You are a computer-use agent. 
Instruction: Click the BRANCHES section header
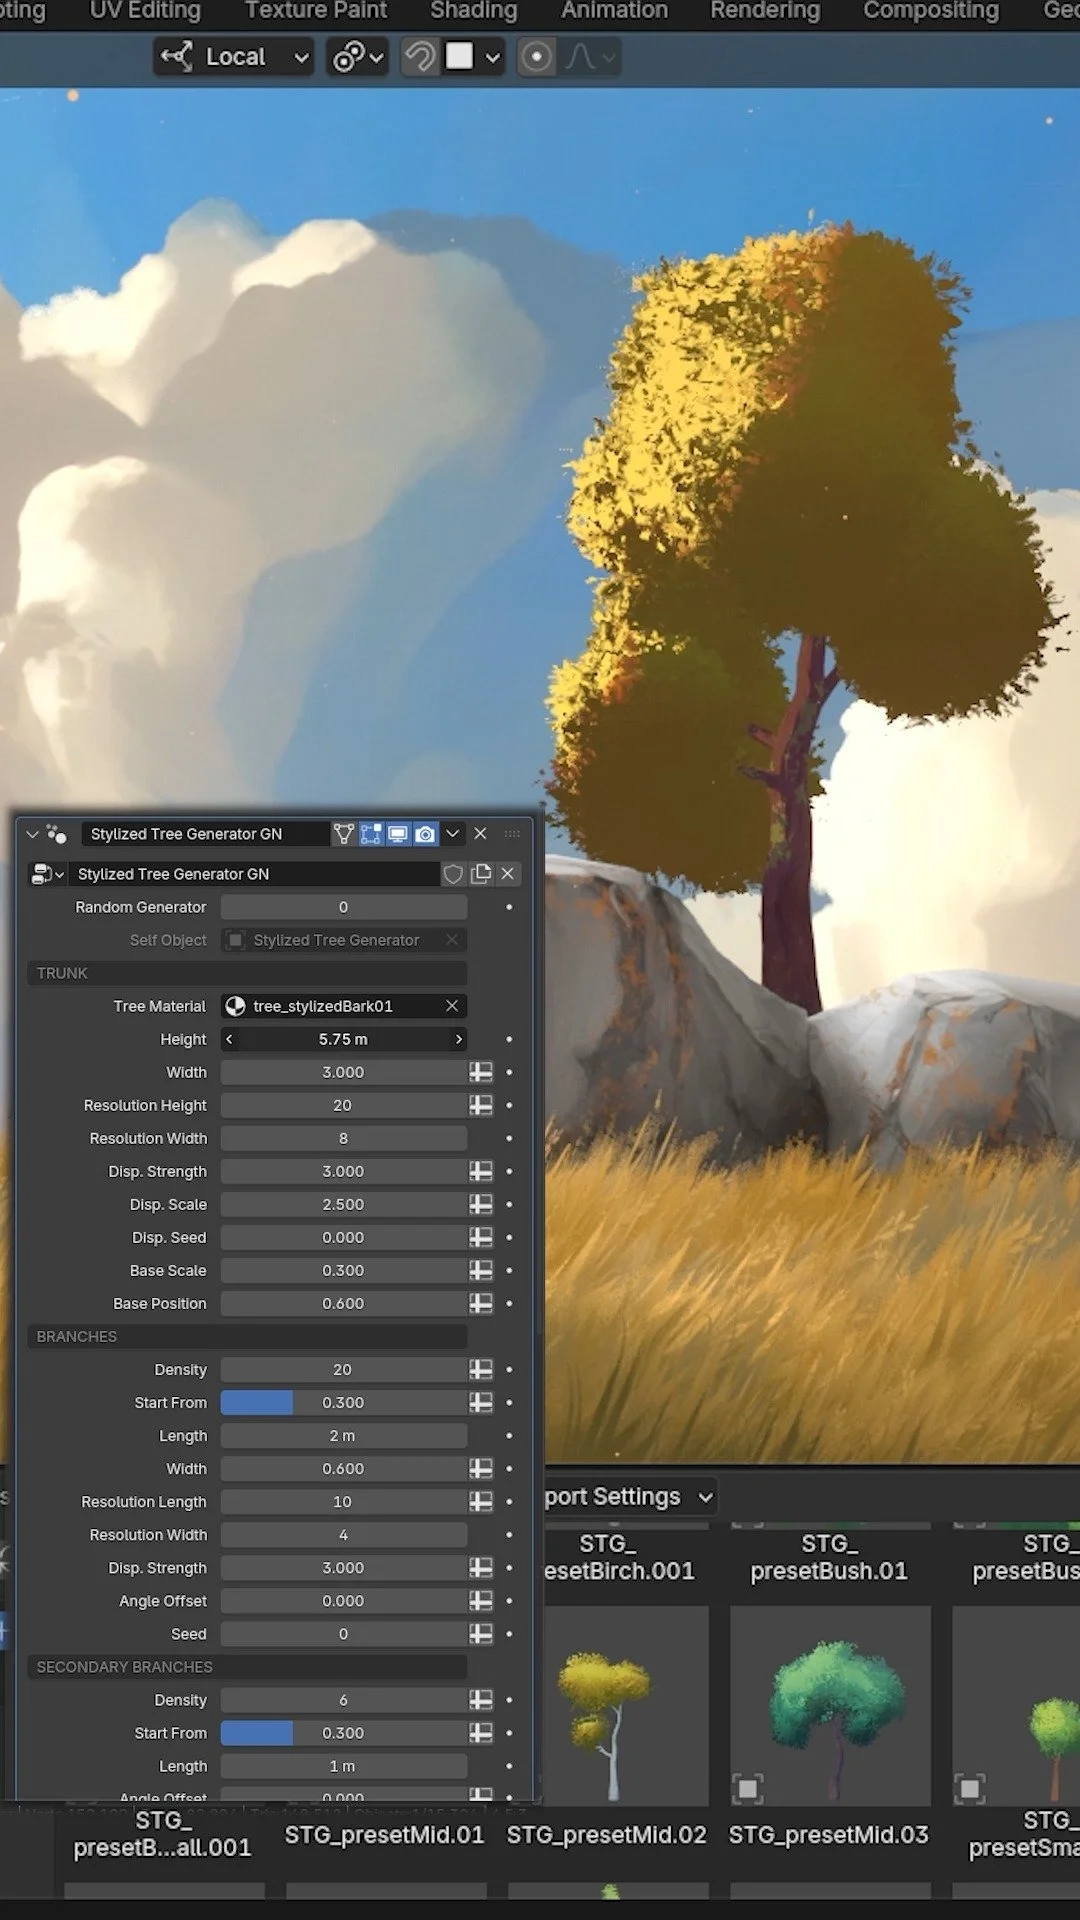[247, 1336]
